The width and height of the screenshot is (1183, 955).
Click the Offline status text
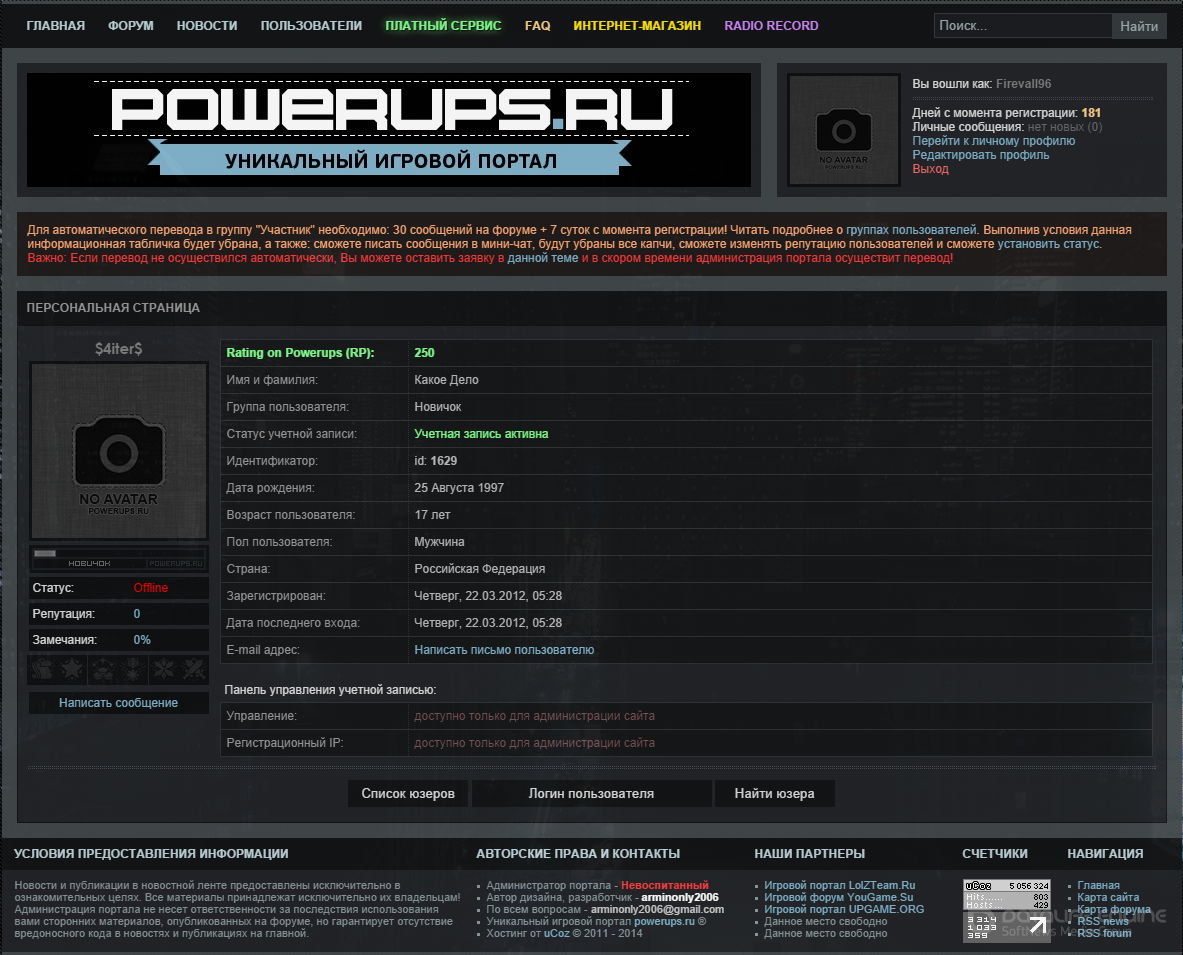(x=151, y=588)
